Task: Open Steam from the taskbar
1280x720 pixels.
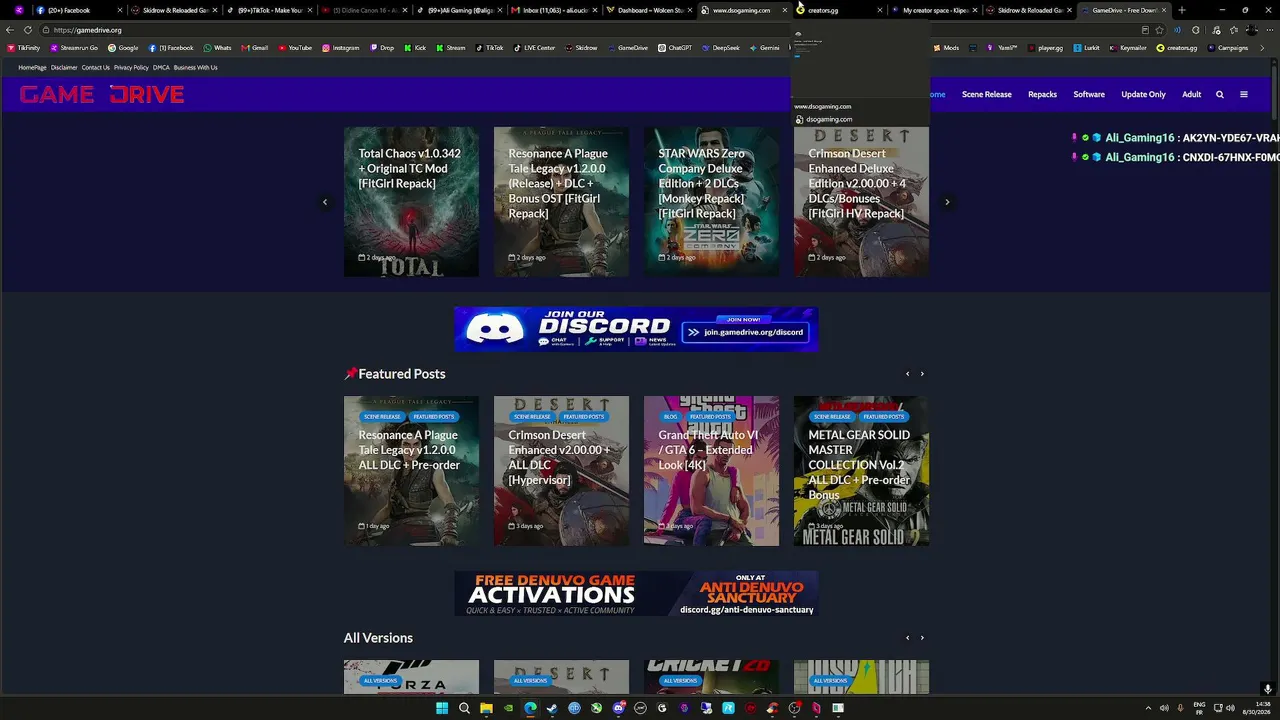Action: click(x=552, y=708)
